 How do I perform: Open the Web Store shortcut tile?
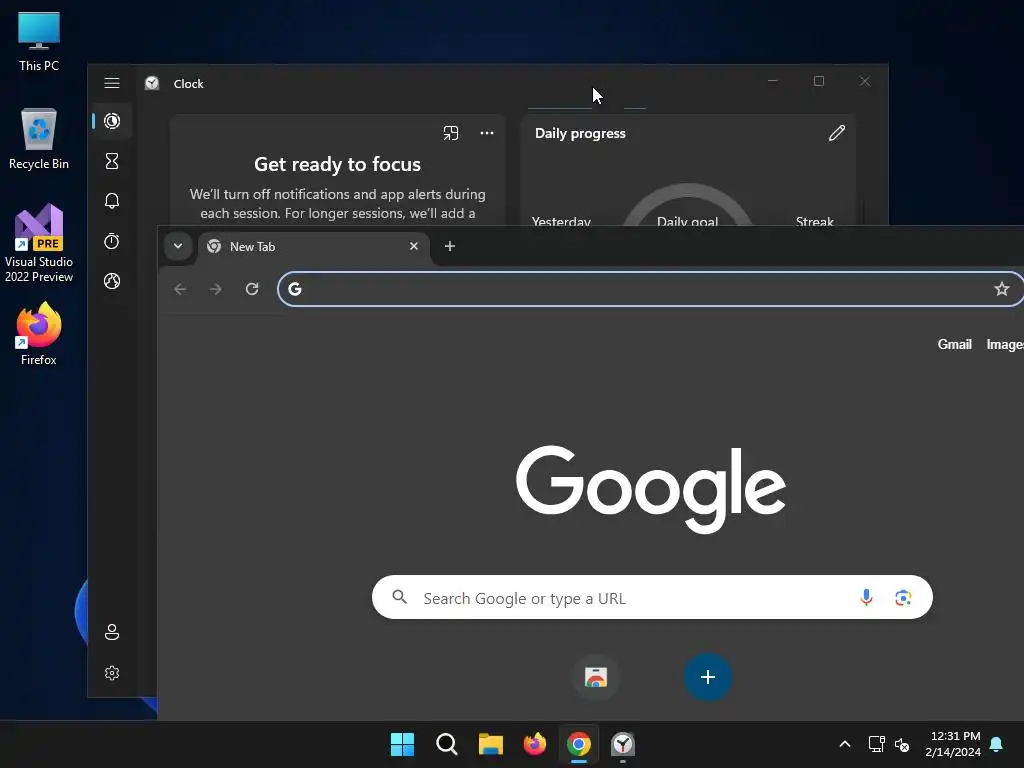(x=596, y=677)
